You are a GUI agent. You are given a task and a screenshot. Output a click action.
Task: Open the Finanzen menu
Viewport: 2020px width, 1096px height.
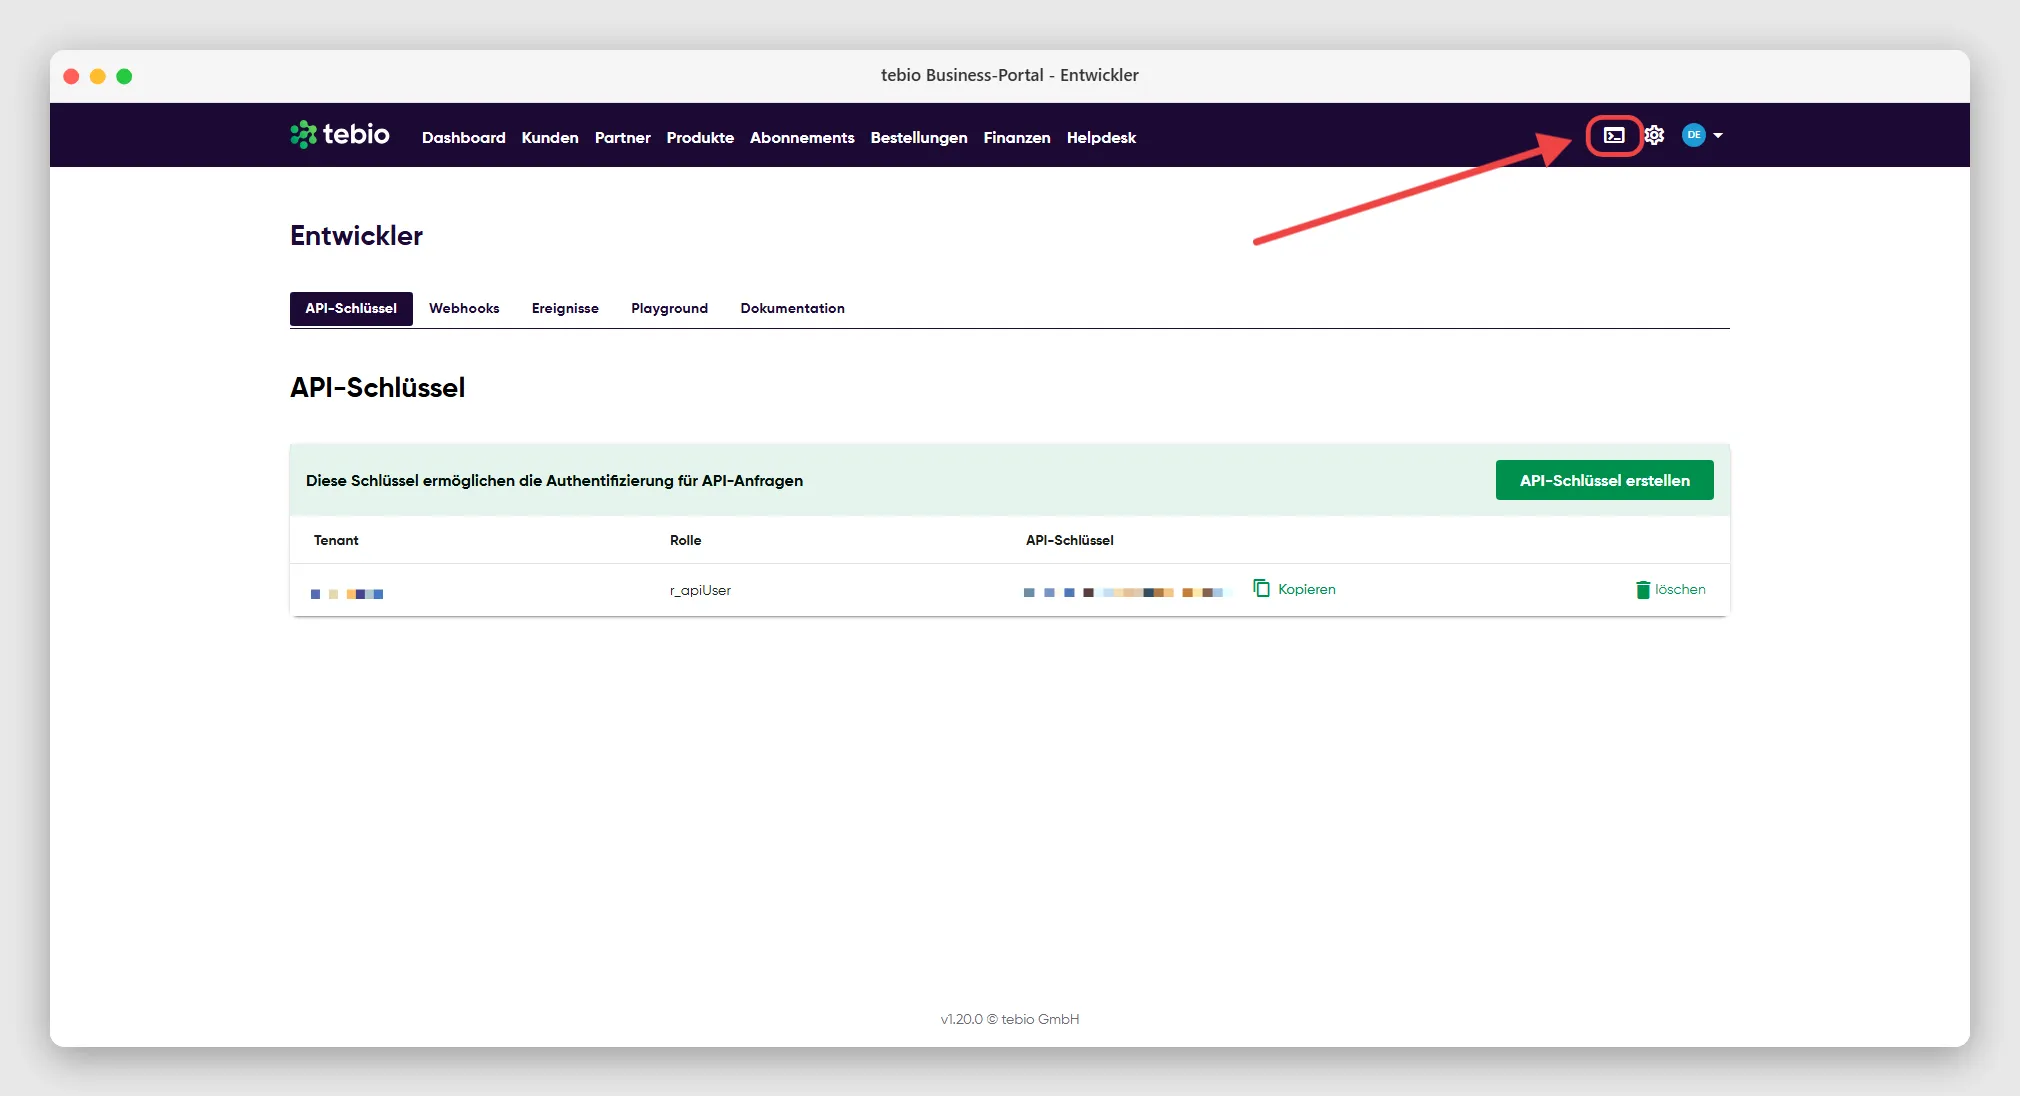tap(1017, 138)
